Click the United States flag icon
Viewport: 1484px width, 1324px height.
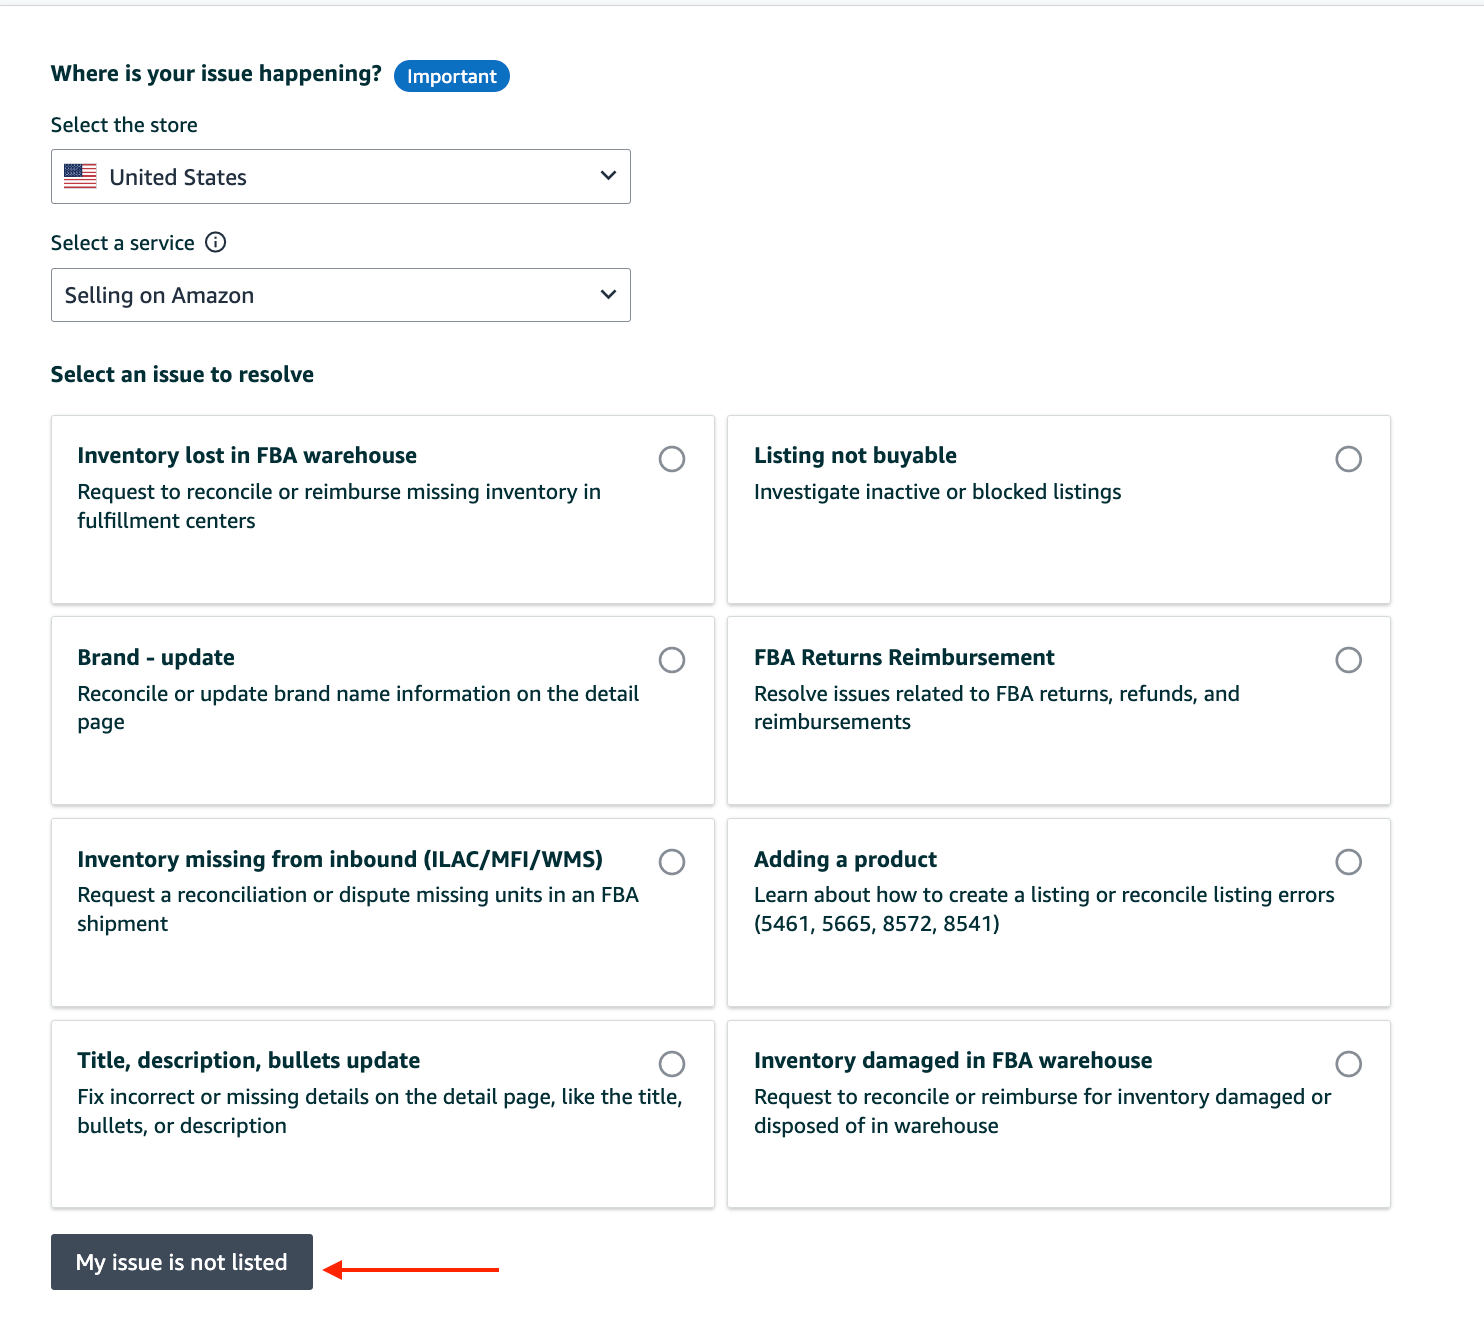(80, 176)
